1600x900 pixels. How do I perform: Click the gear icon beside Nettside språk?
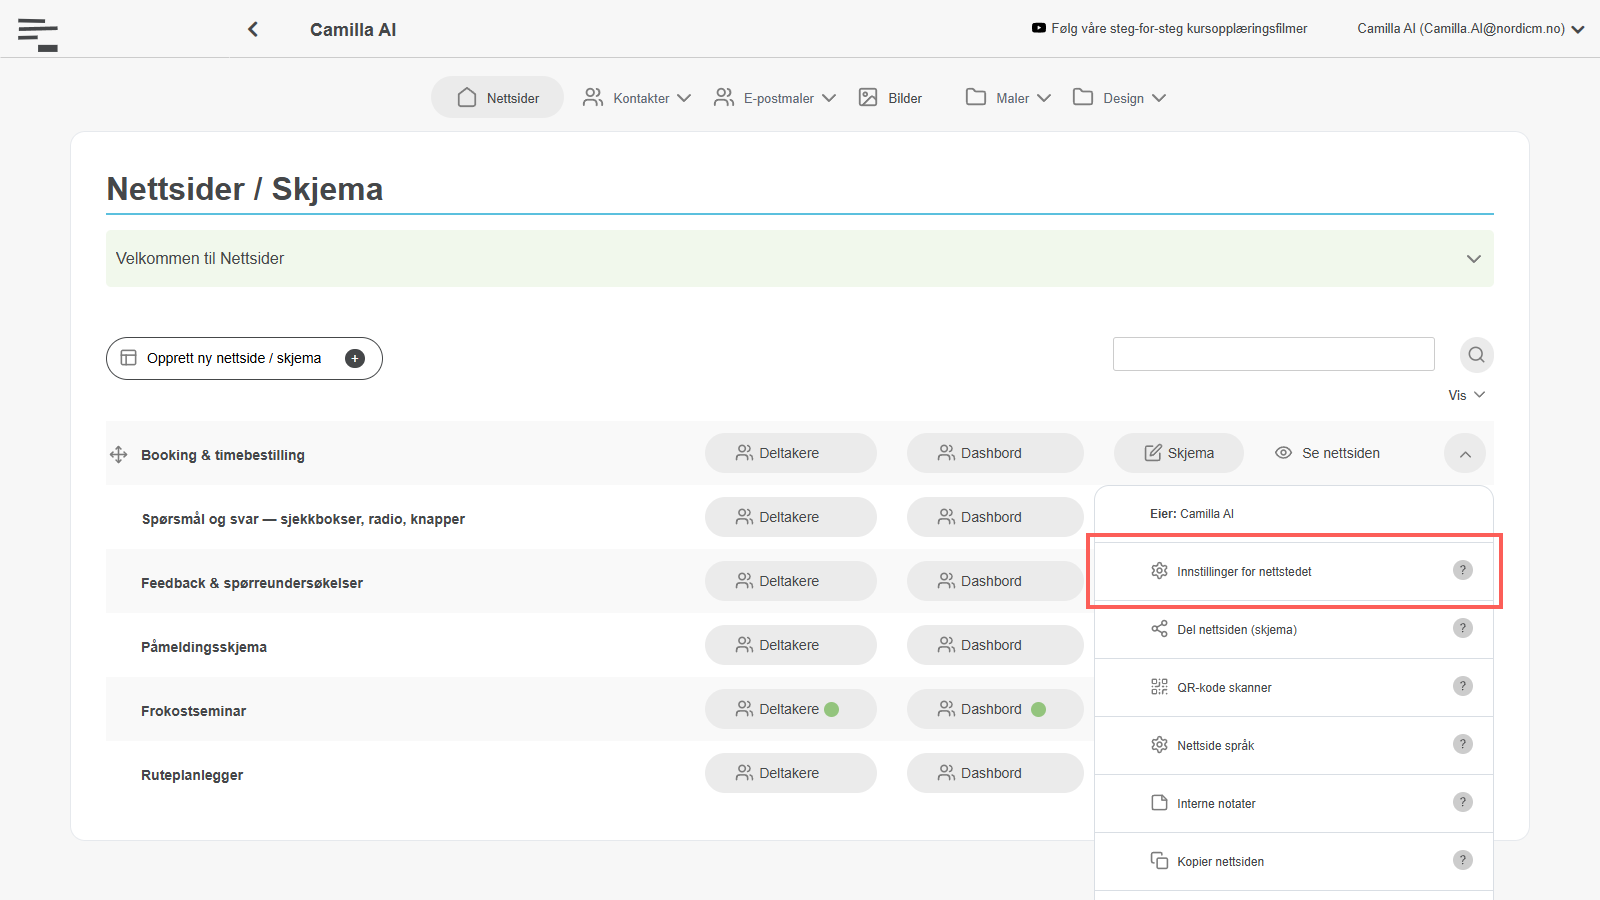pos(1159,745)
